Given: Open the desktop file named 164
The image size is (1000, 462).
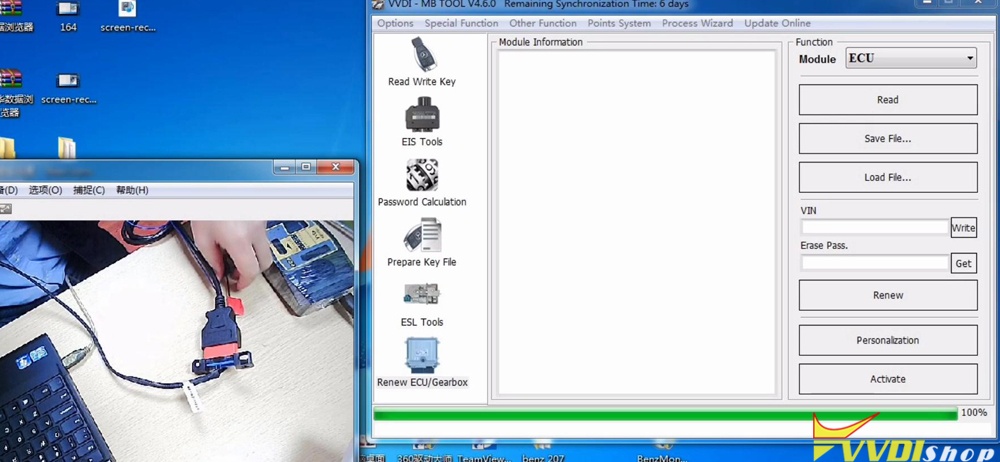Looking at the screenshot, I should (68, 17).
